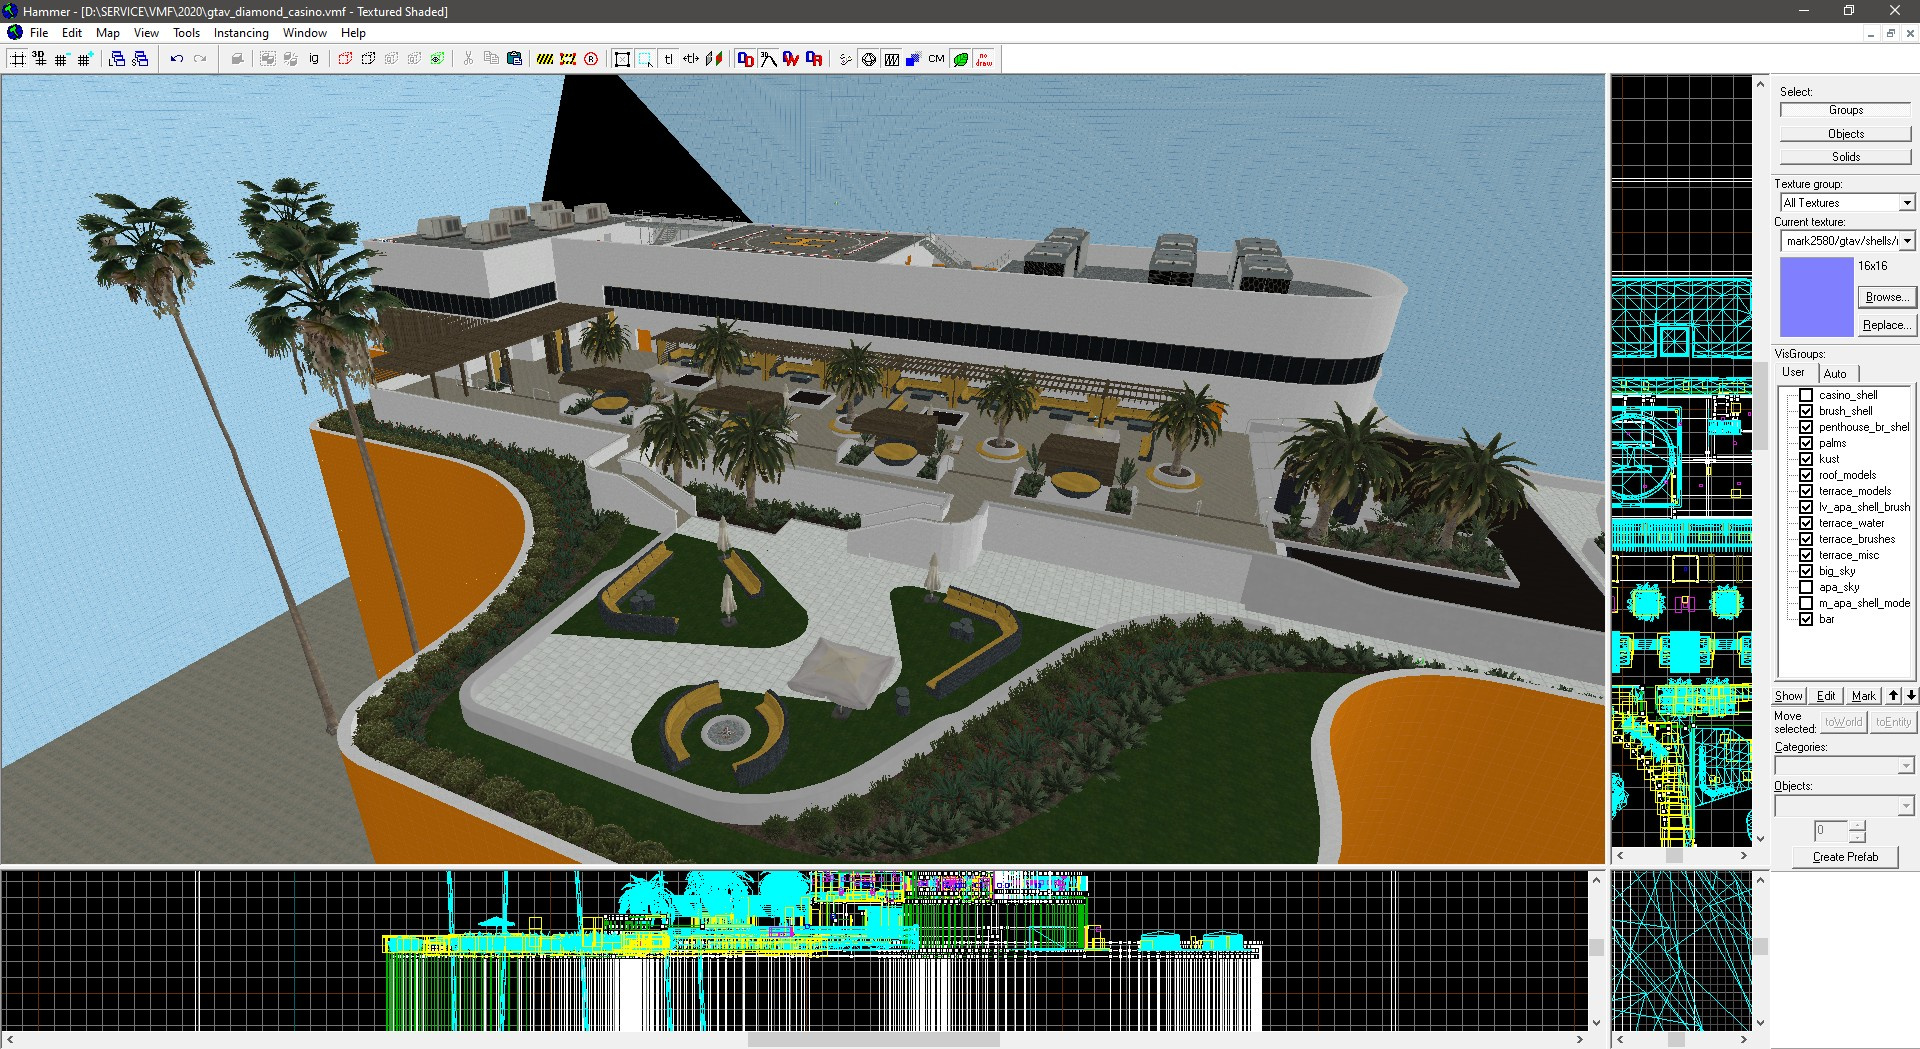
Task: Click the redo arrow in toolbar
Action: click(200, 59)
